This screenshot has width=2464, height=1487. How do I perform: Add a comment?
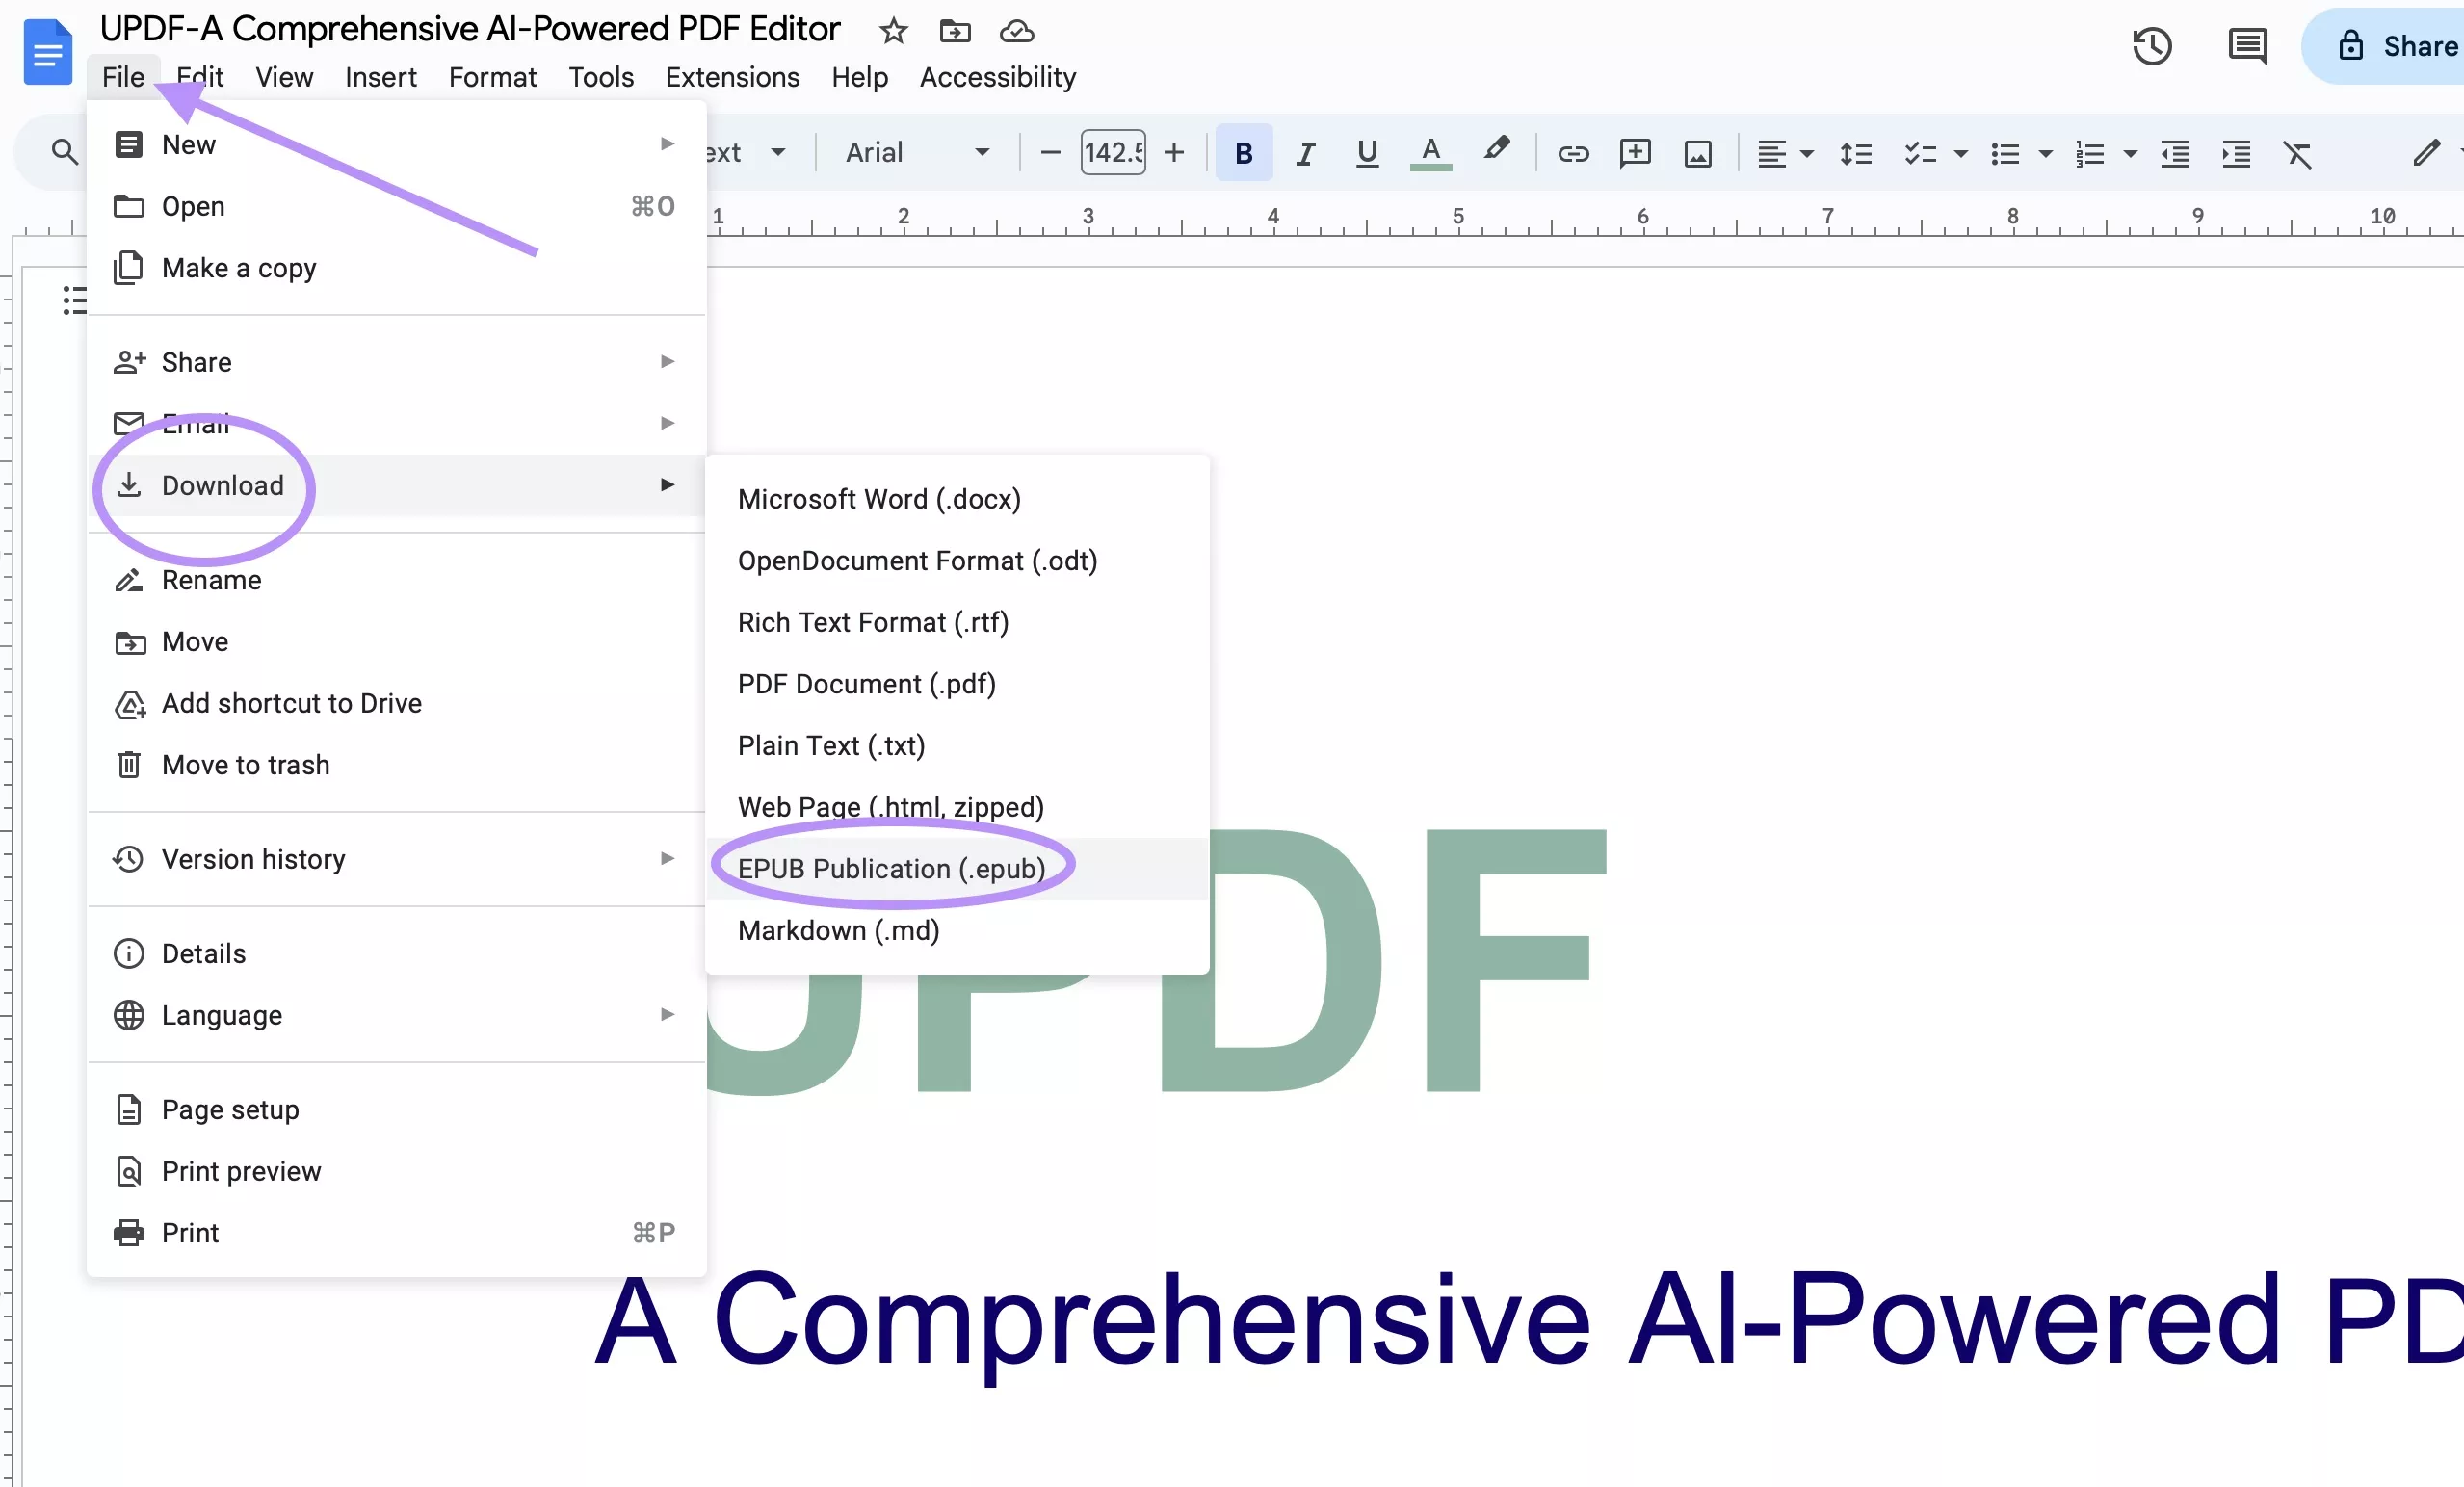tap(1635, 153)
